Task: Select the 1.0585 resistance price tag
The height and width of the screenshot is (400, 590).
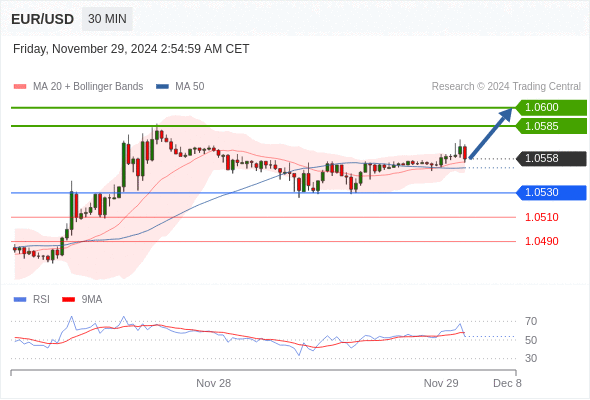Action: click(x=551, y=126)
